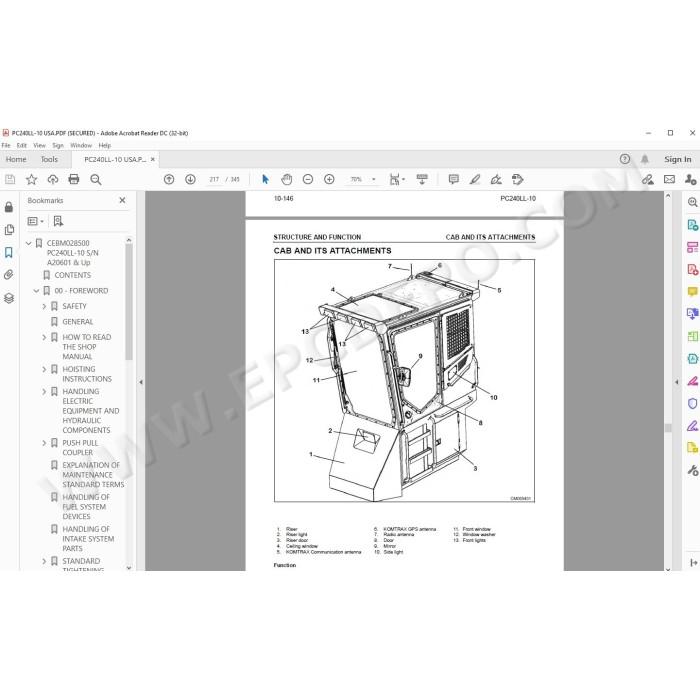Expand PUSH PULL COUPLER bookmark

click(44, 443)
